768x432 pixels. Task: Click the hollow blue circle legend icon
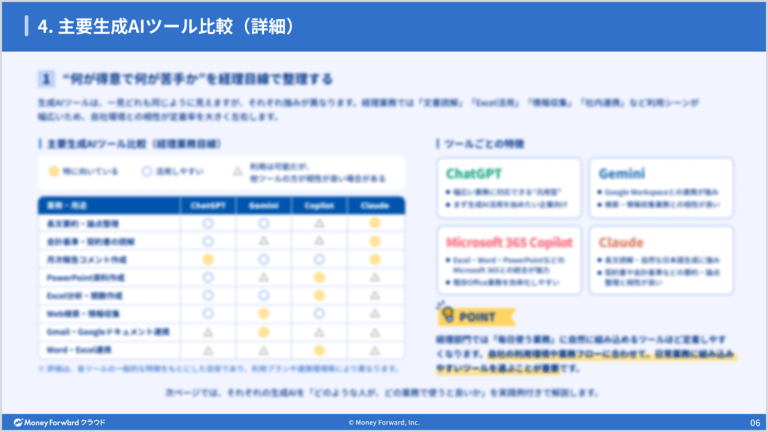pos(146,171)
